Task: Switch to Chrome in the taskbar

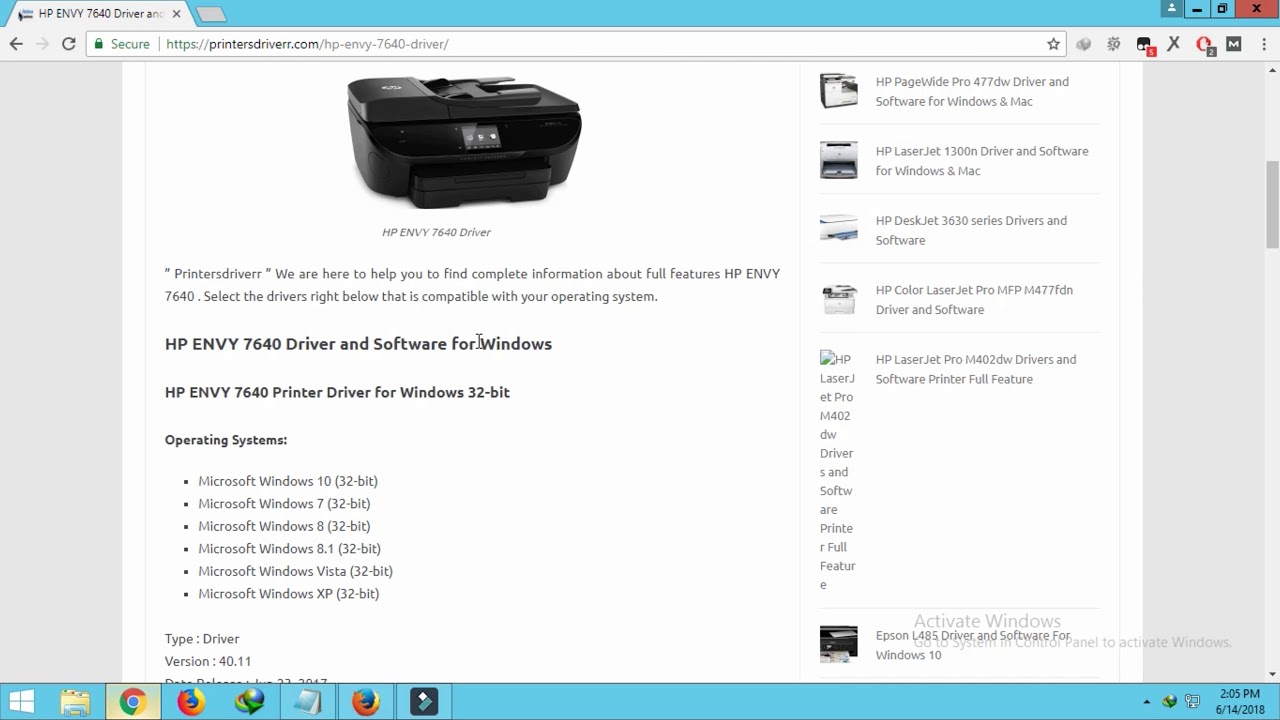Action: pos(132,702)
